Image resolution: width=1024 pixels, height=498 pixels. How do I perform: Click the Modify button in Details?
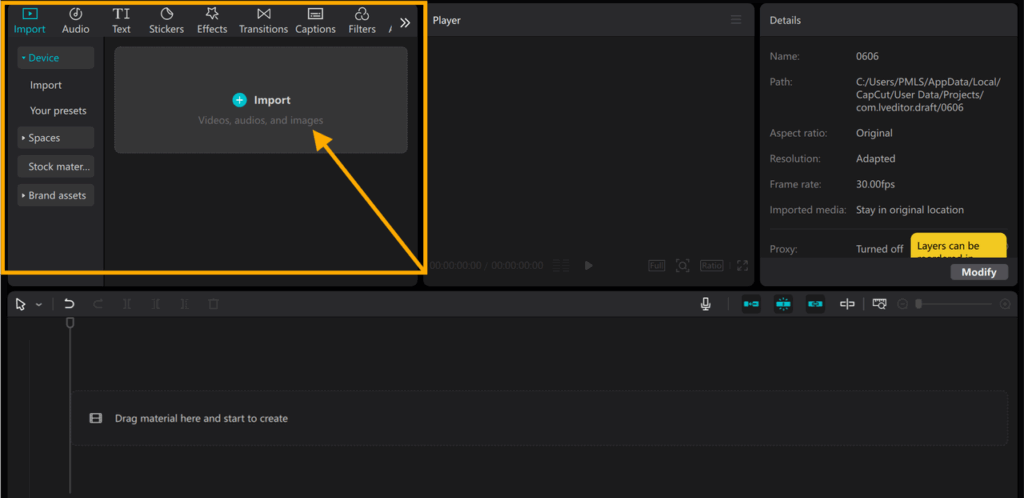979,272
